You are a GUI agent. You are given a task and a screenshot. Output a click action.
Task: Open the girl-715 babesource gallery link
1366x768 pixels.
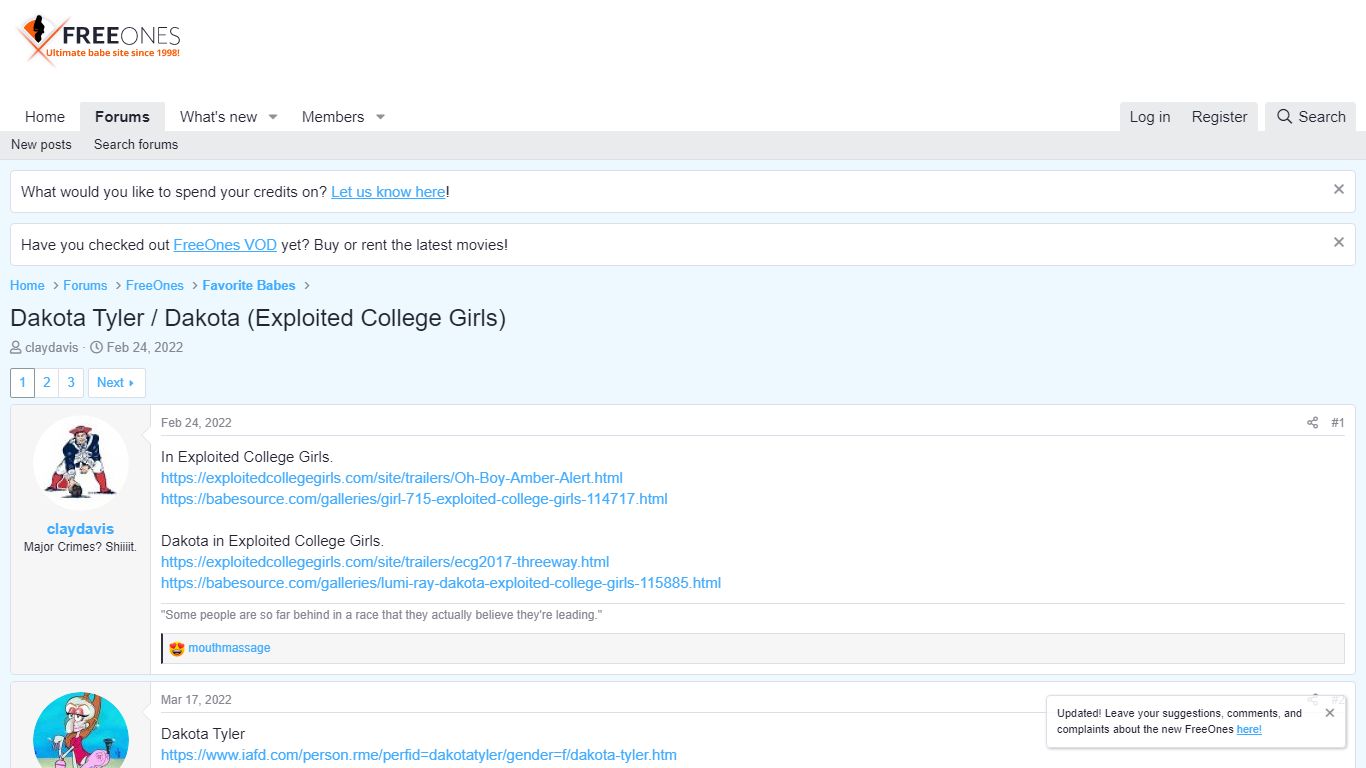tap(414, 499)
